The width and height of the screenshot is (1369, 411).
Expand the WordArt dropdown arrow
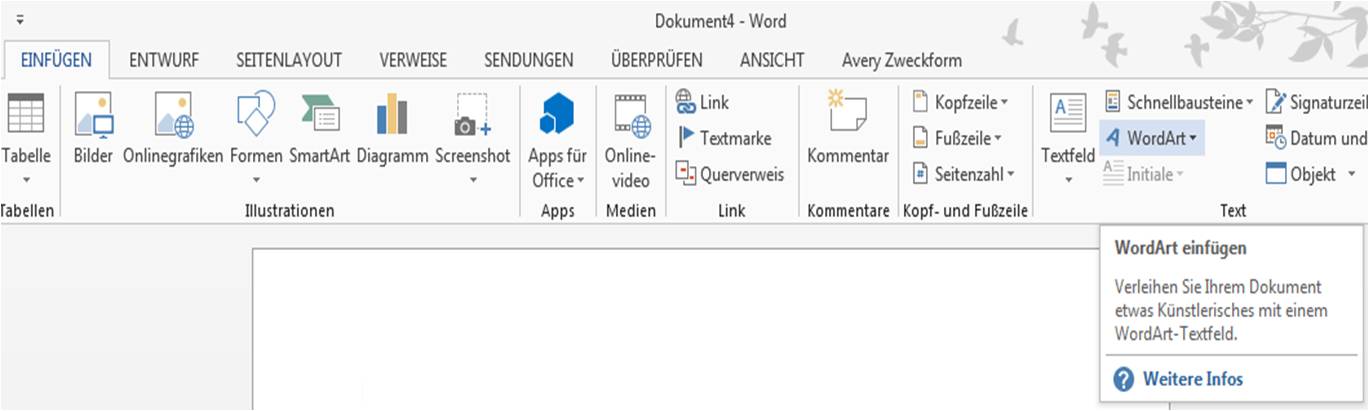(x=1194, y=138)
